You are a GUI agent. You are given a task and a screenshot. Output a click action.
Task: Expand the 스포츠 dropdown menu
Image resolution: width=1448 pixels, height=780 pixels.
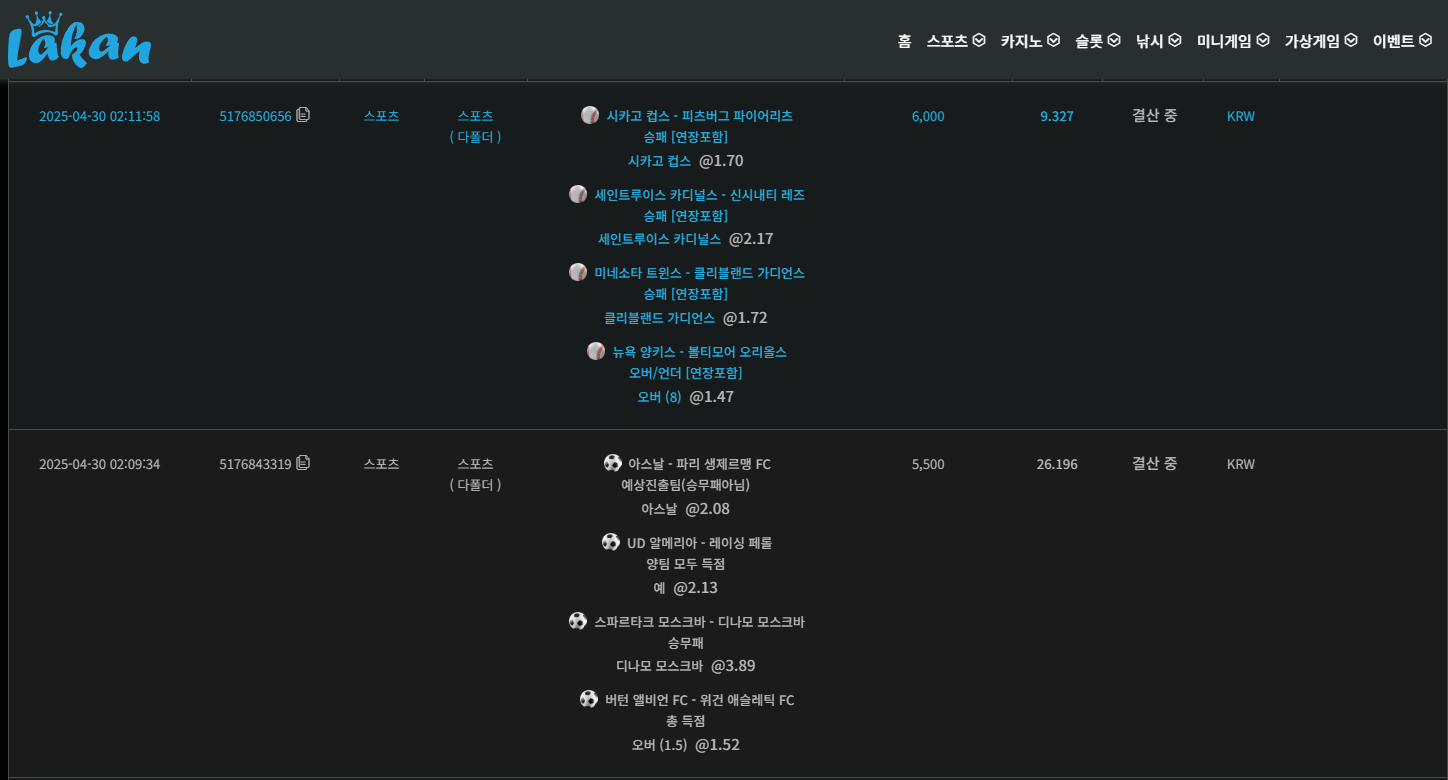[955, 41]
